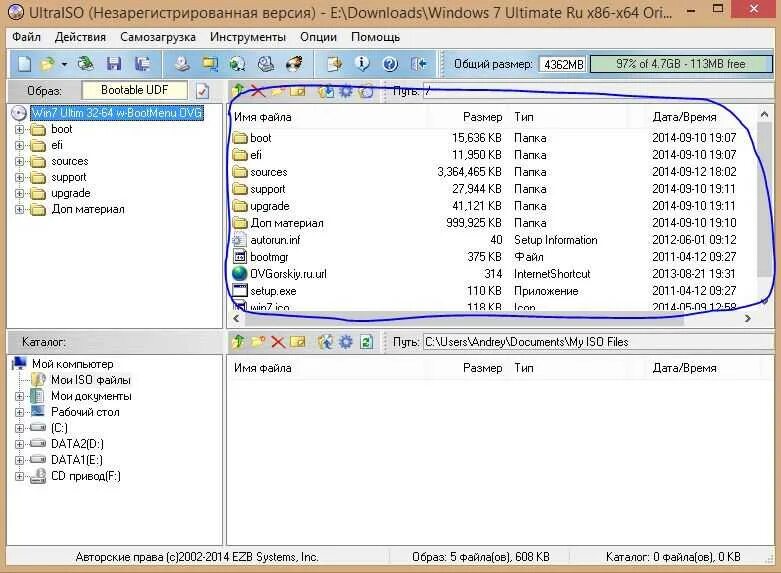The height and width of the screenshot is (573, 781).
Task: Click the Open CD/DVD toolbar icon
Action: (86, 64)
